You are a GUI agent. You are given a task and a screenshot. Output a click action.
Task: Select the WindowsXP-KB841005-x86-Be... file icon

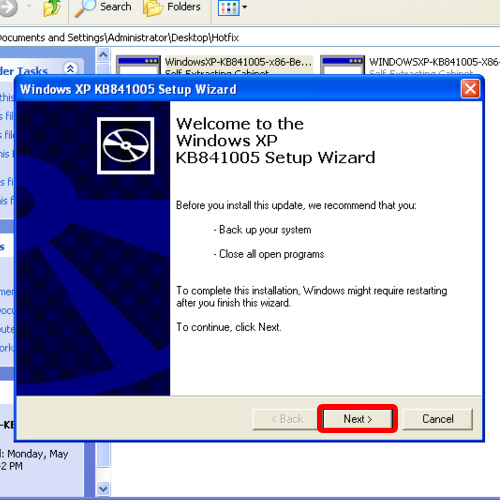(138, 65)
